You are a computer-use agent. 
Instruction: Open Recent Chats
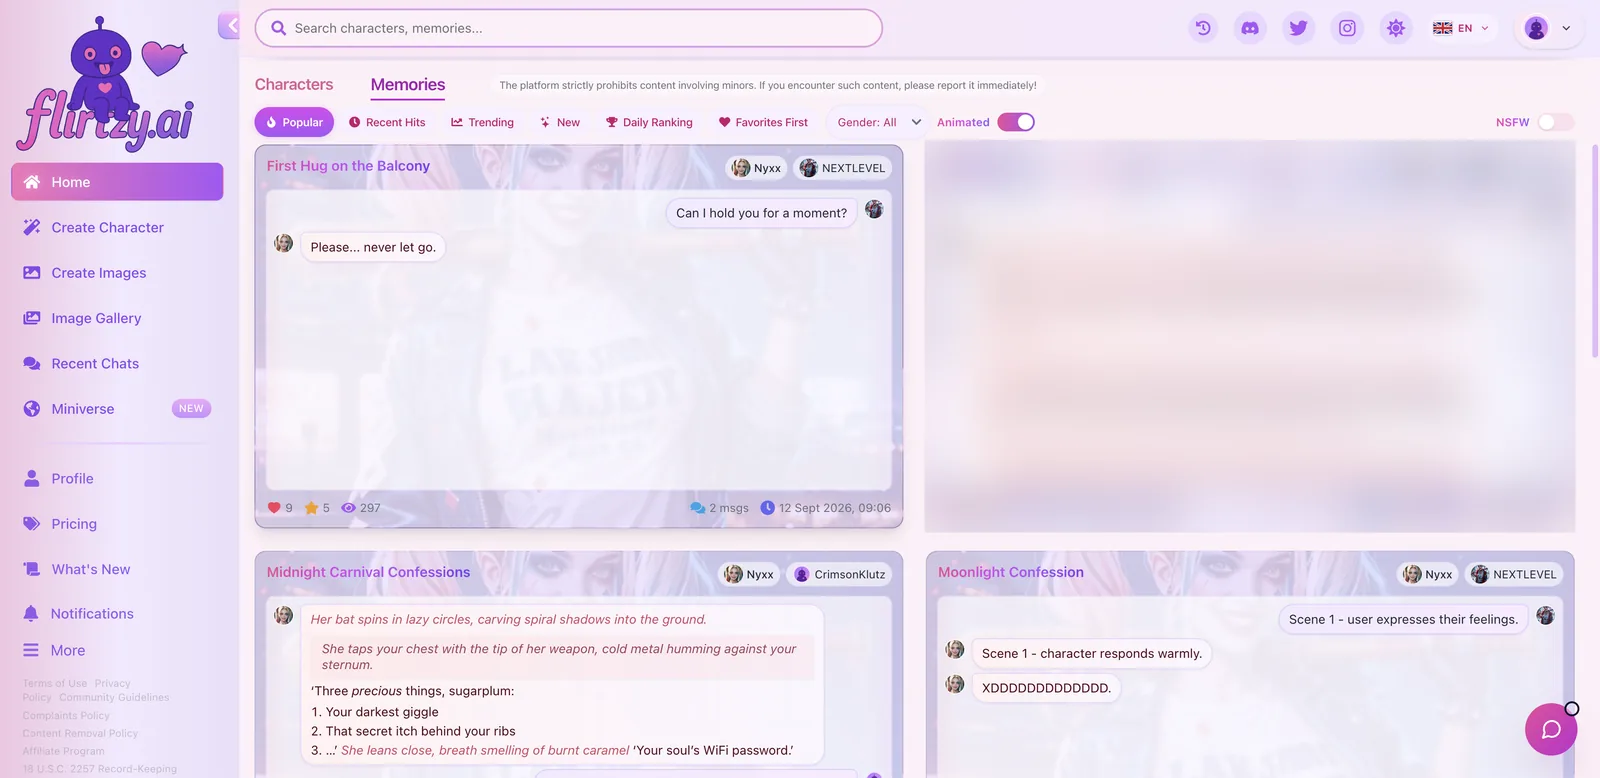pos(117,363)
